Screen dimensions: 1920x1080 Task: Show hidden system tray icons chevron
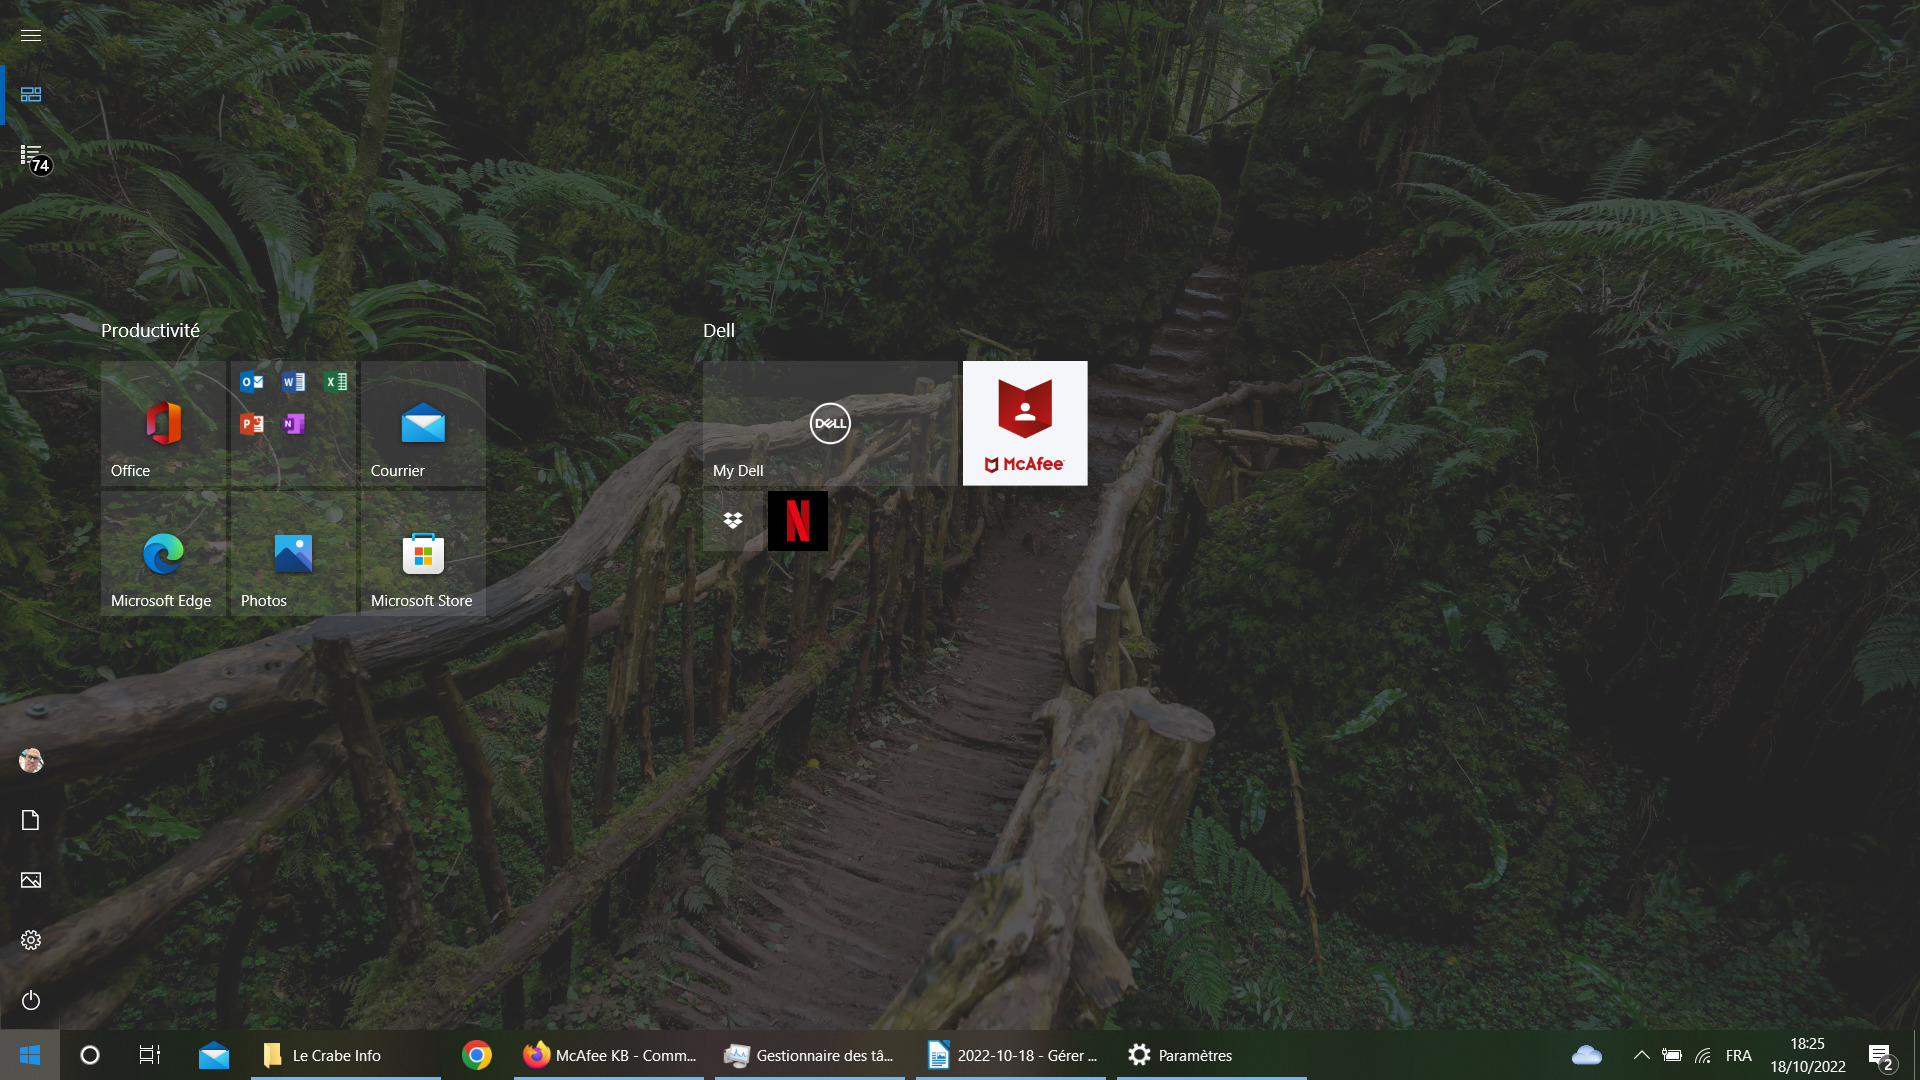tap(1641, 1055)
